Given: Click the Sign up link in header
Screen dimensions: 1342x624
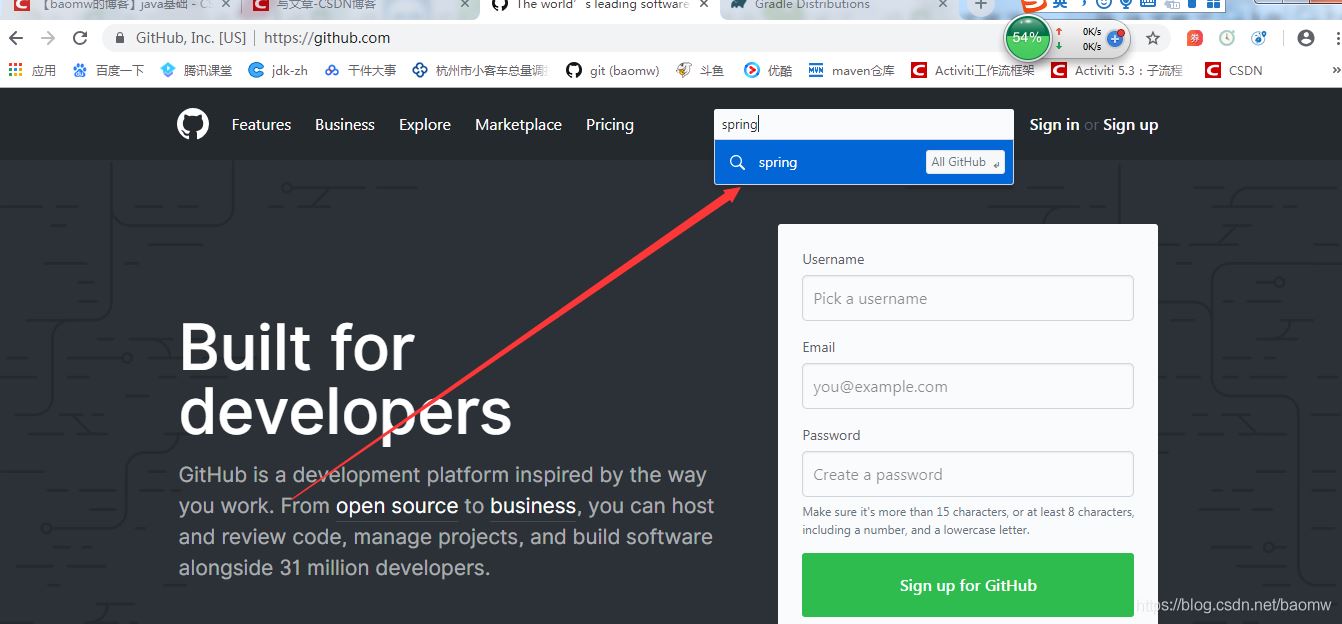Looking at the screenshot, I should pyautogui.click(x=1130, y=125).
